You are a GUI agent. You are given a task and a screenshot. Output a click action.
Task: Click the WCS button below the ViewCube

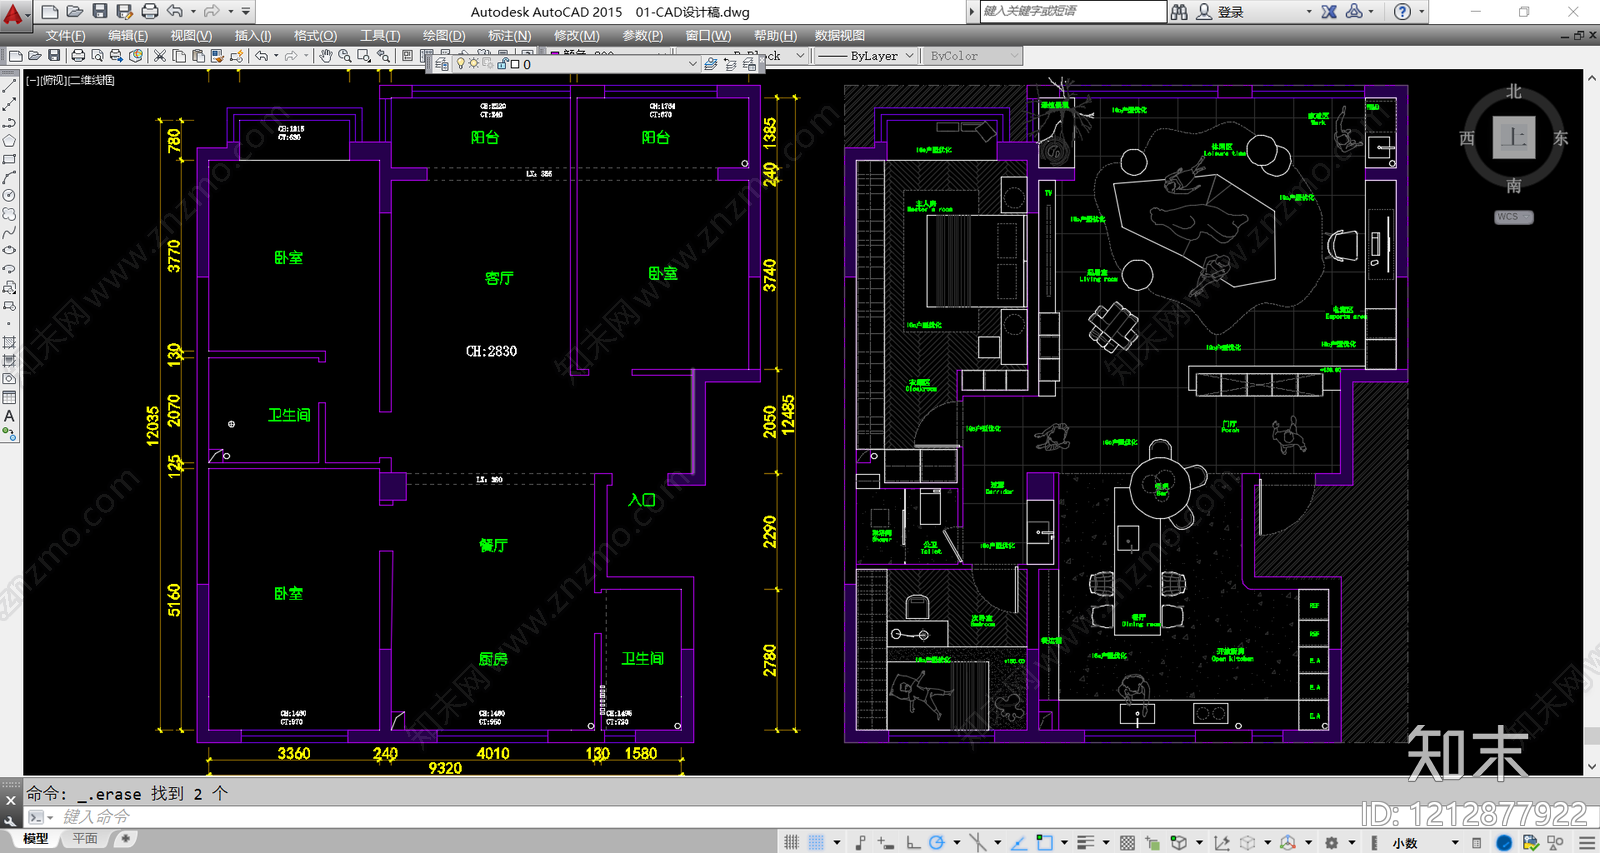[x=1513, y=217]
